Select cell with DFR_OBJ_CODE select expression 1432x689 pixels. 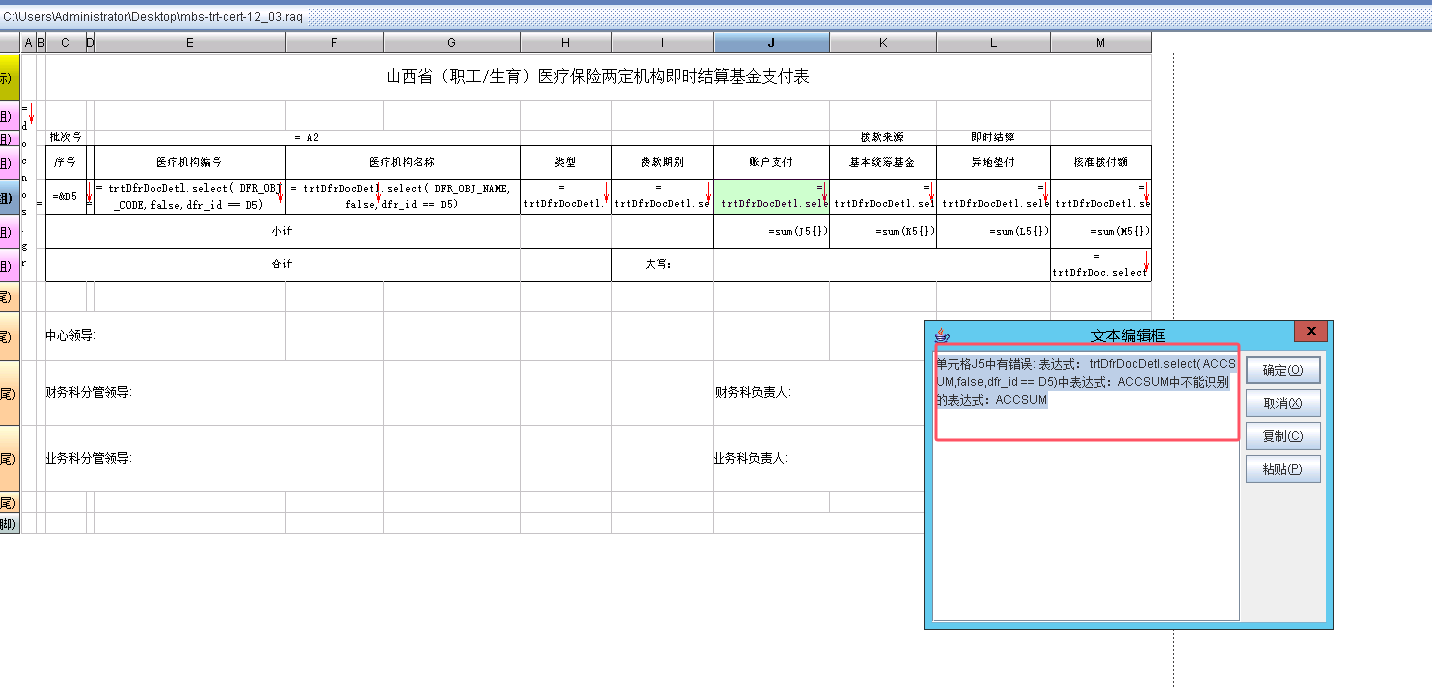pos(190,196)
